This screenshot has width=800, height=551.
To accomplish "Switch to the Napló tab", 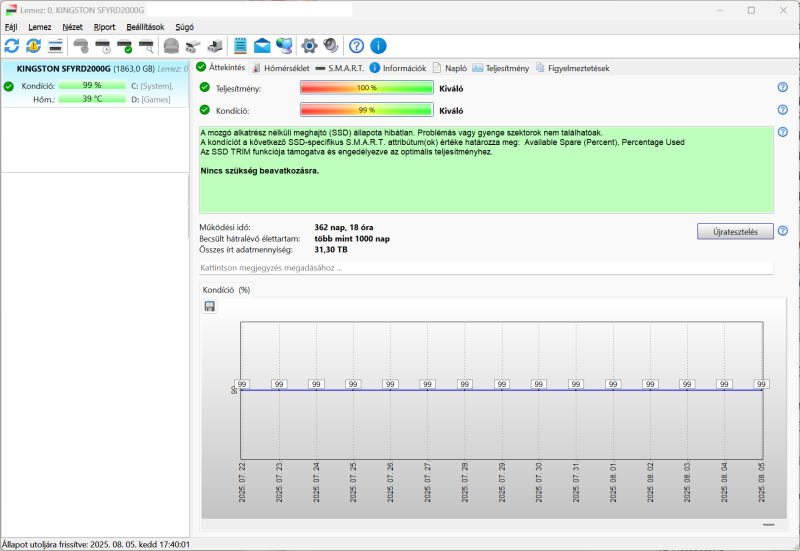I will pos(450,68).
